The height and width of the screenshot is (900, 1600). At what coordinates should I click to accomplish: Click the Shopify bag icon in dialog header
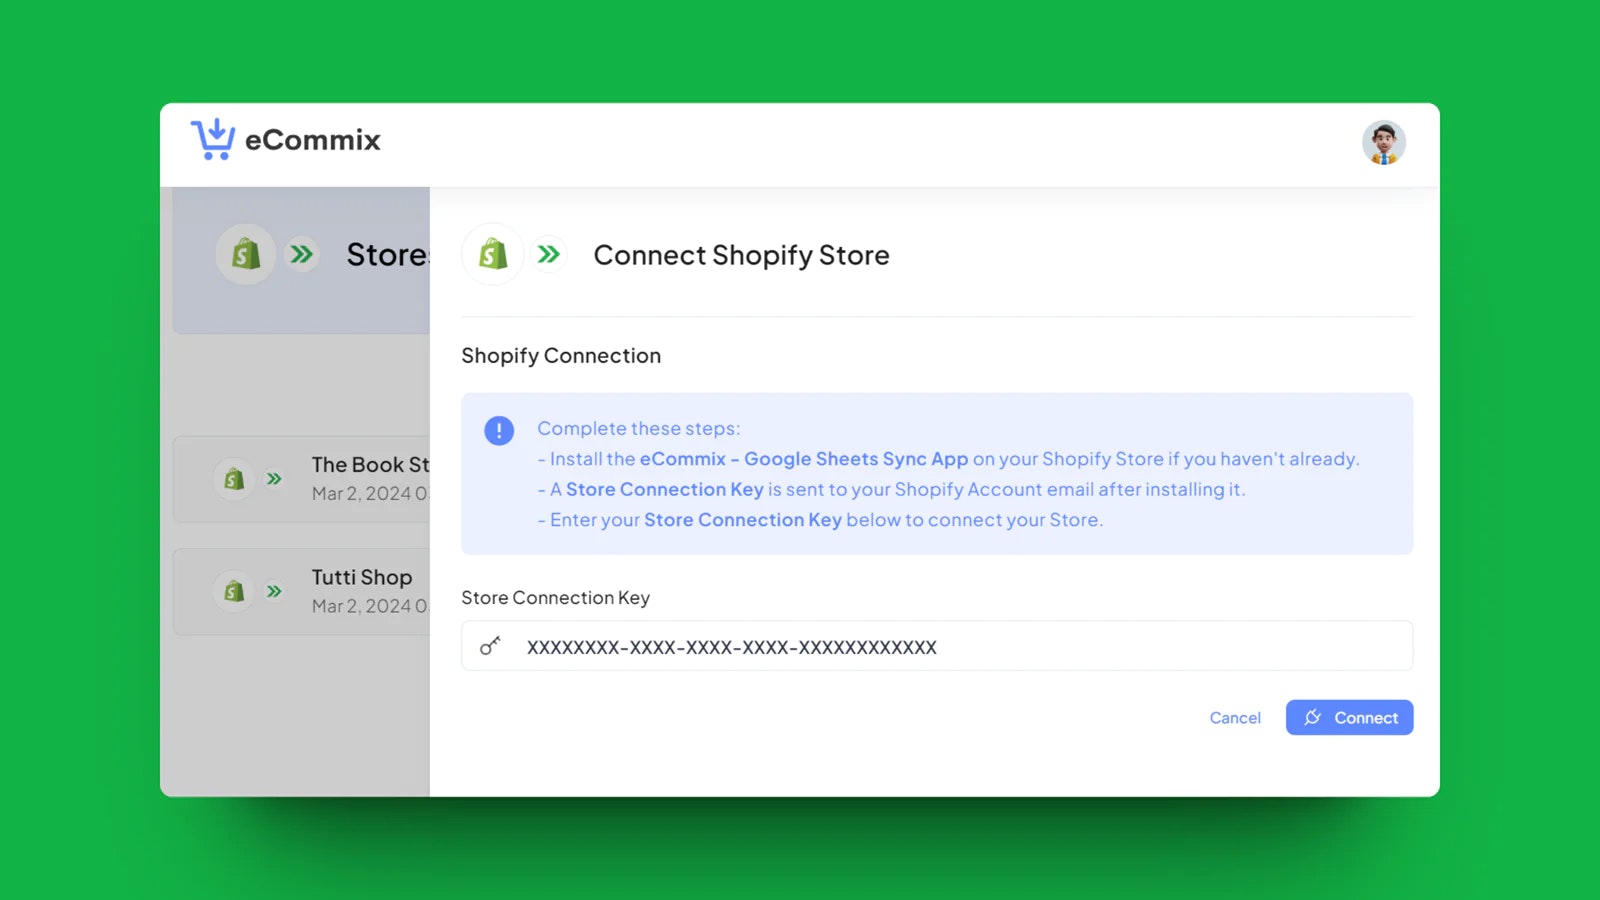492,254
